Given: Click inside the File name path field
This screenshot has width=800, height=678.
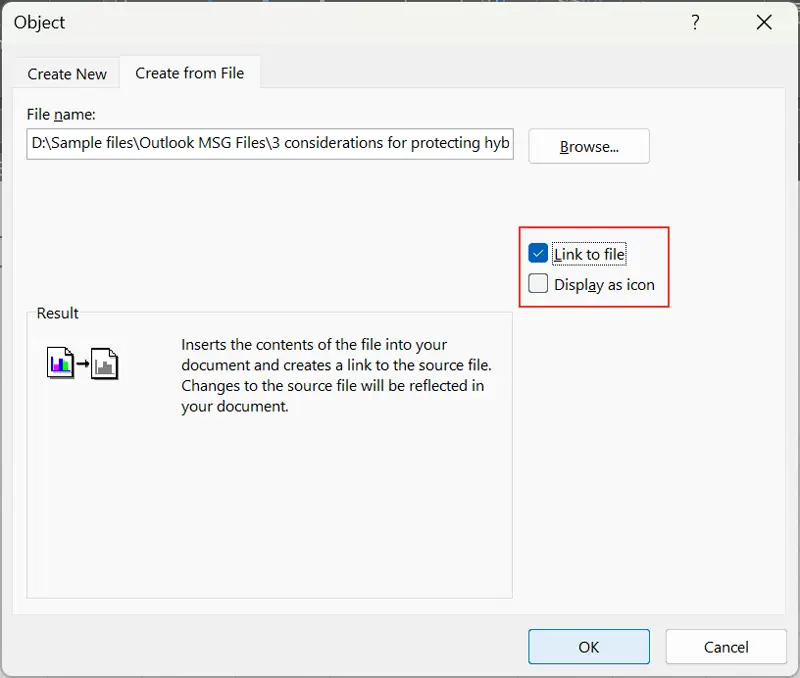Looking at the screenshot, I should pyautogui.click(x=270, y=143).
